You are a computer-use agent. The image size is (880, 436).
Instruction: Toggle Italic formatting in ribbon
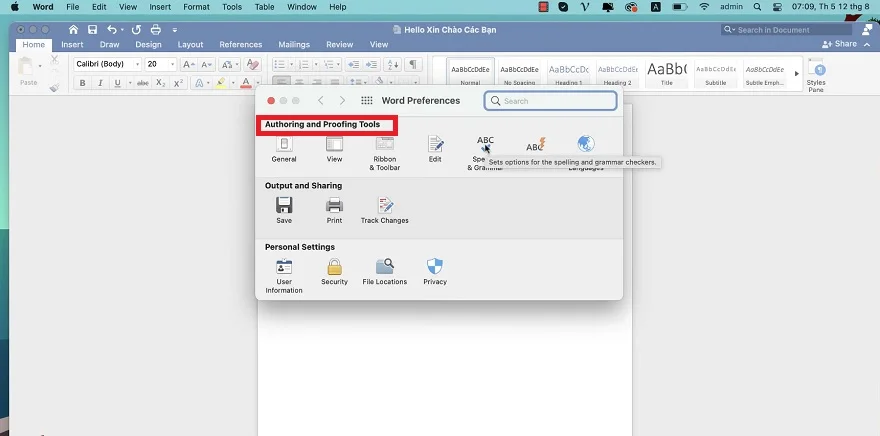coord(100,83)
